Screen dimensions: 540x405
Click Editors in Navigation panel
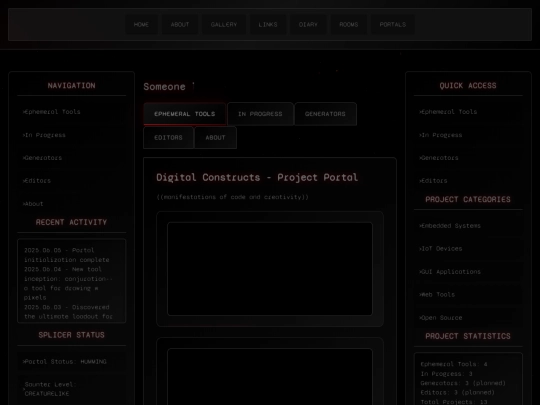tap(72, 180)
